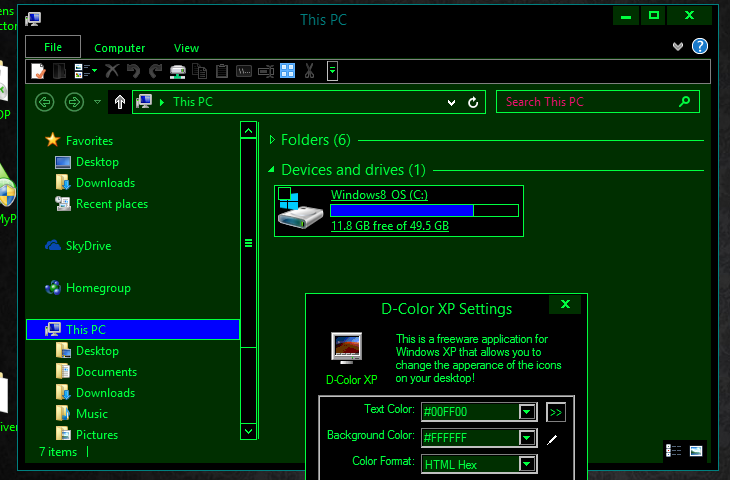Click the Undo arrow icon
Viewport: 730px width, 480px height.
(134, 71)
